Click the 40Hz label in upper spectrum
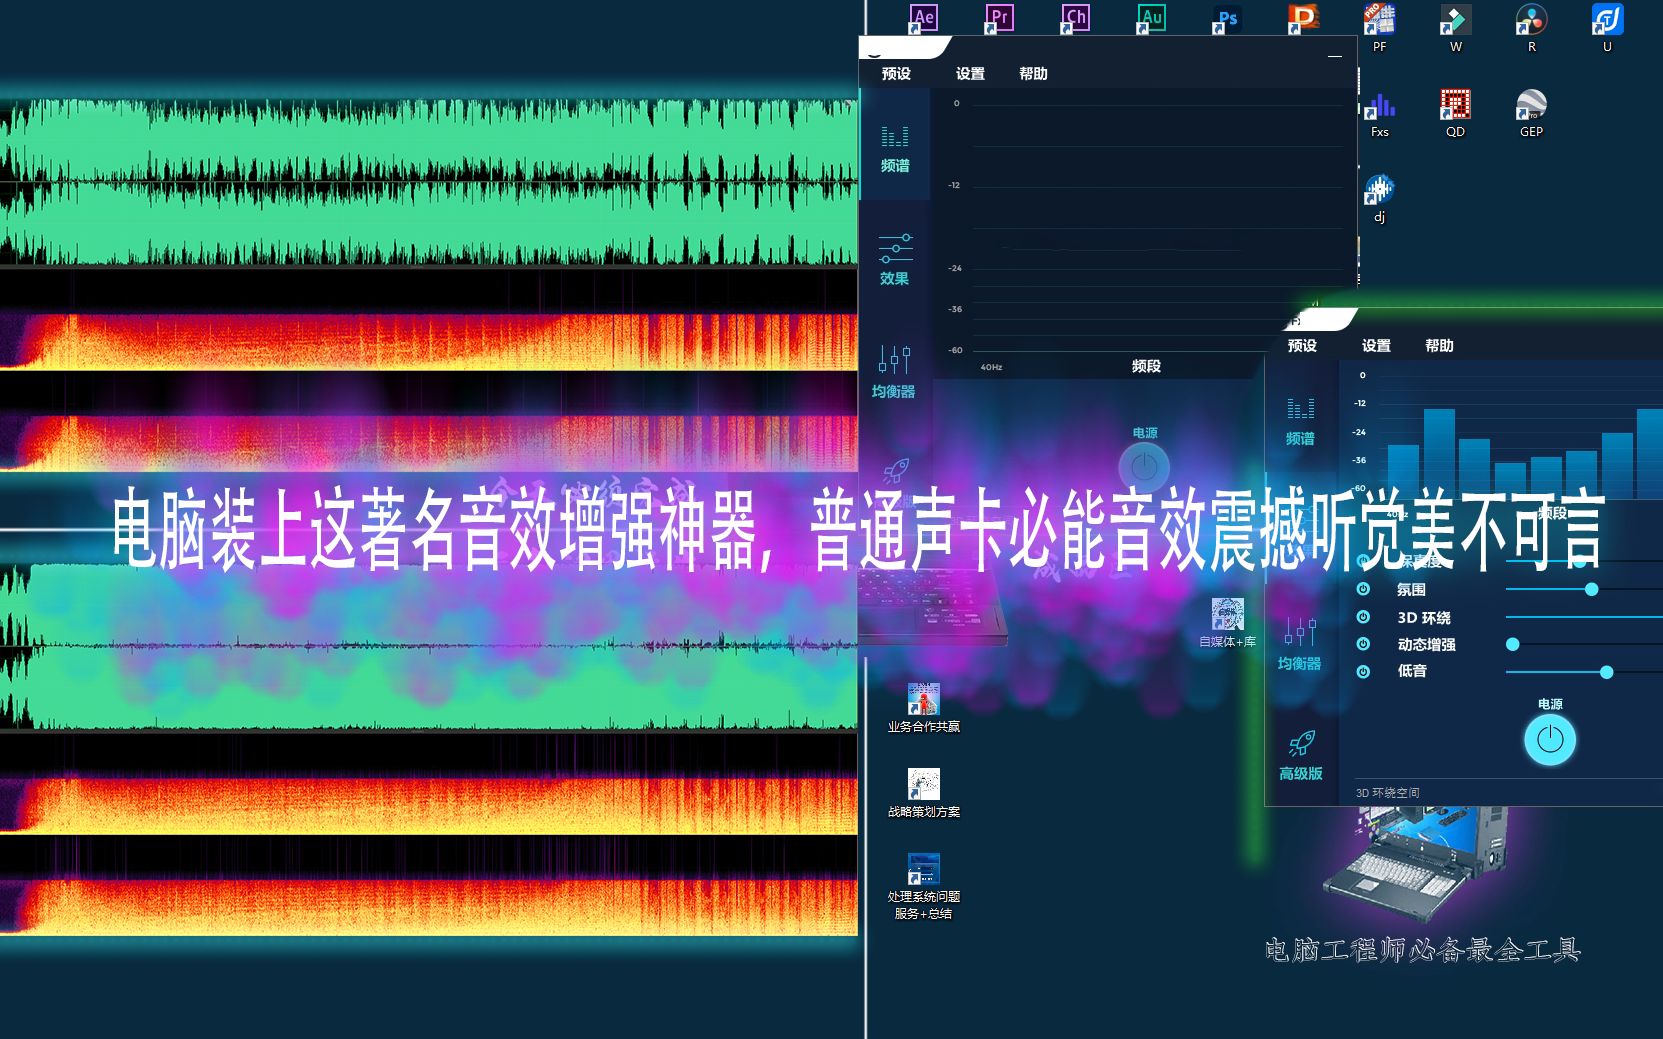 pos(991,367)
